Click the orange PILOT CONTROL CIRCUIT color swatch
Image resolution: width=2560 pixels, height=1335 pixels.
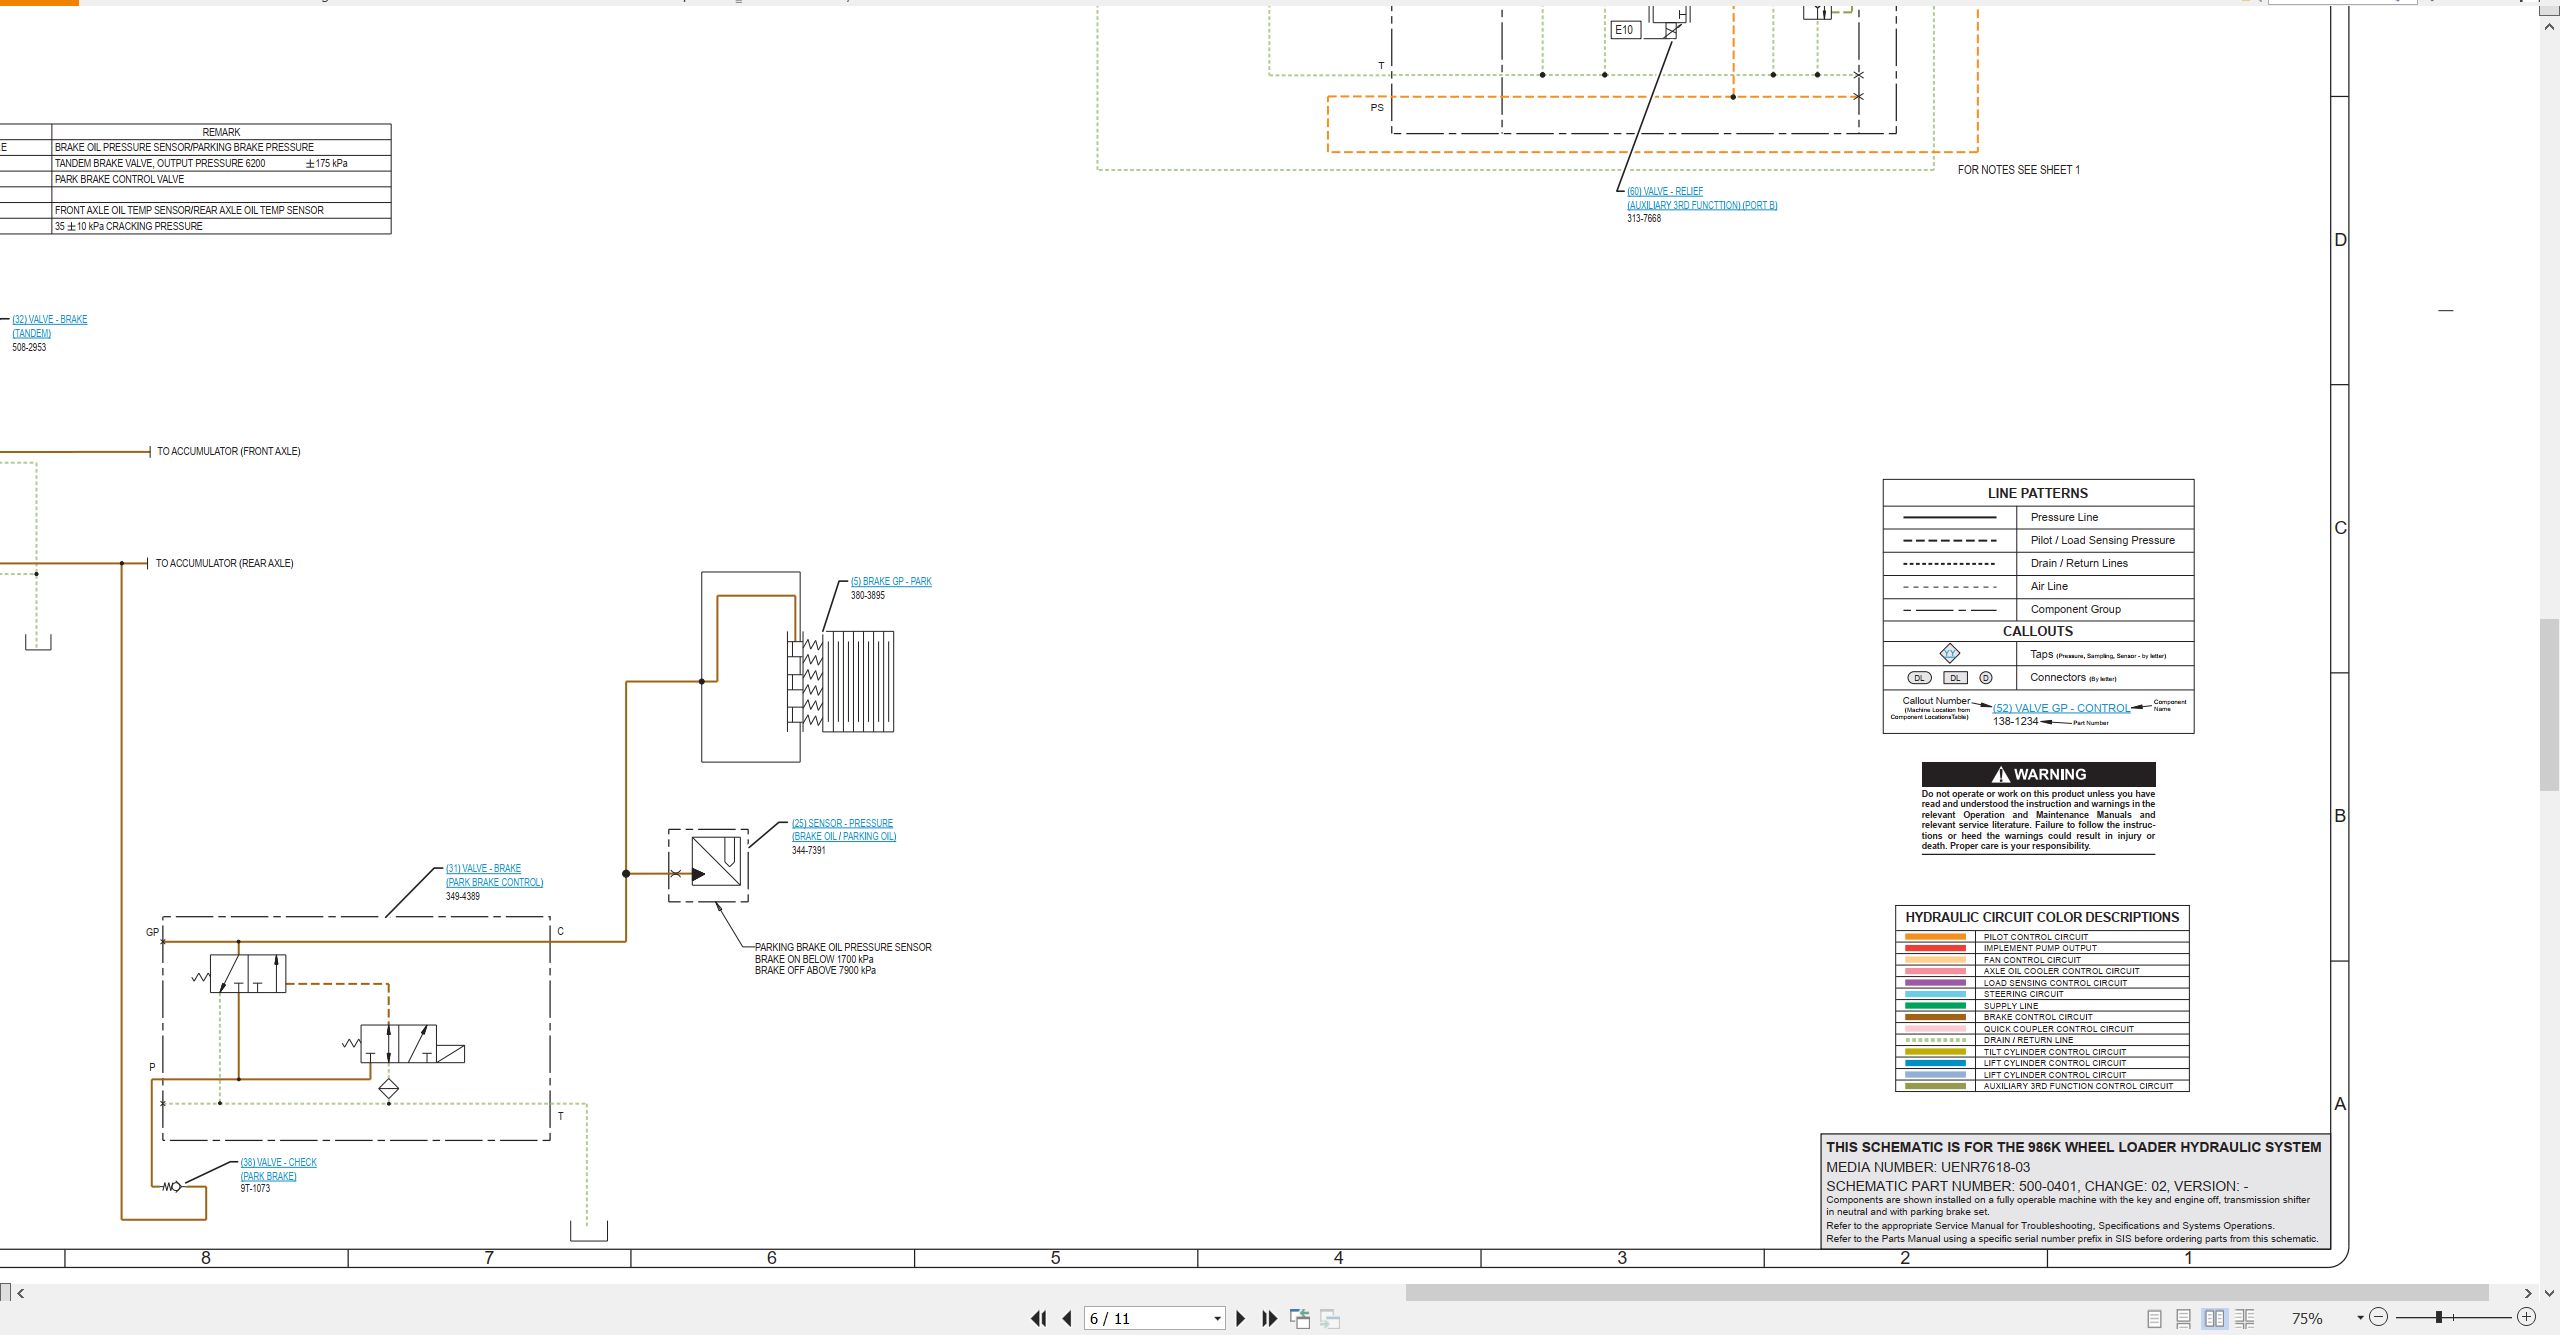[1935, 937]
